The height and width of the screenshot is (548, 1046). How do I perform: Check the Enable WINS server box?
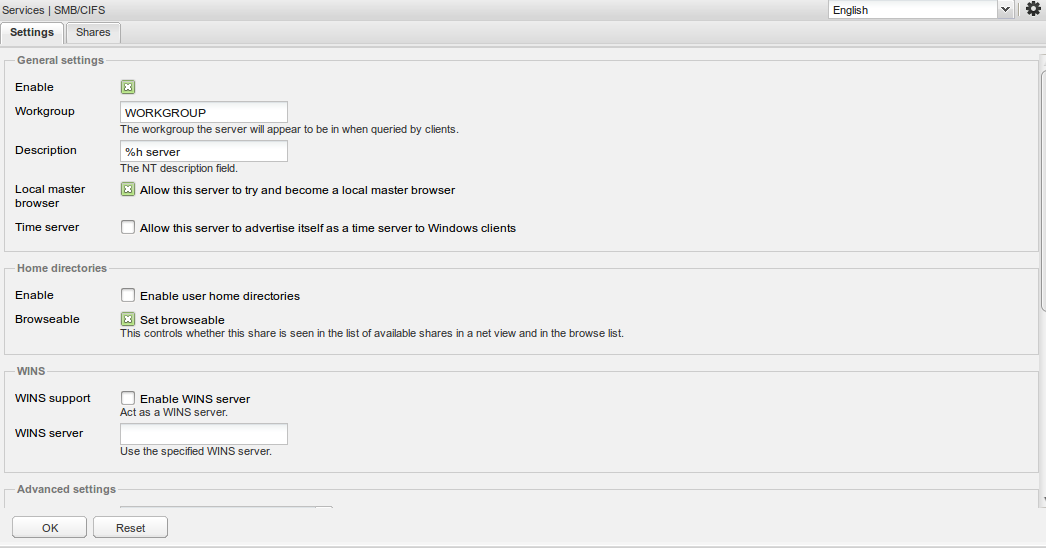click(x=128, y=398)
